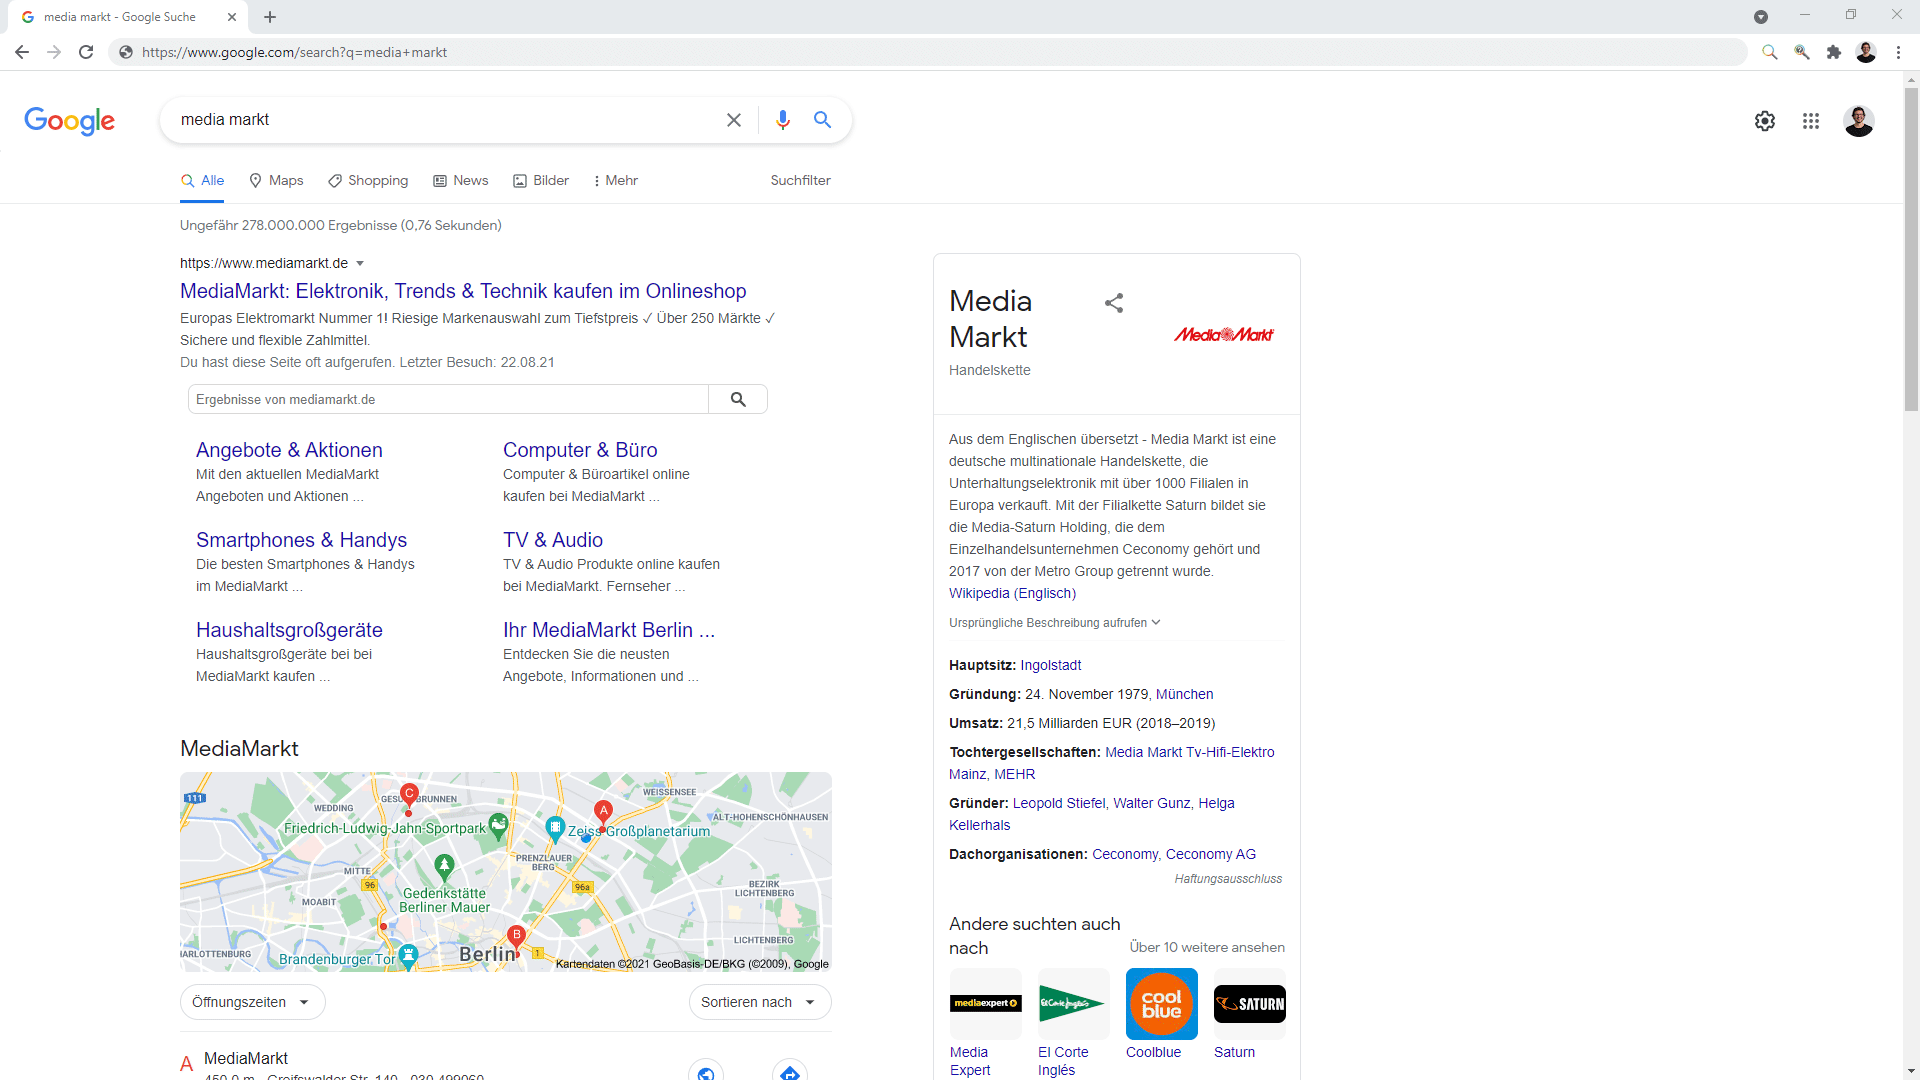
Task: Click the Google search input field
Action: (x=445, y=120)
